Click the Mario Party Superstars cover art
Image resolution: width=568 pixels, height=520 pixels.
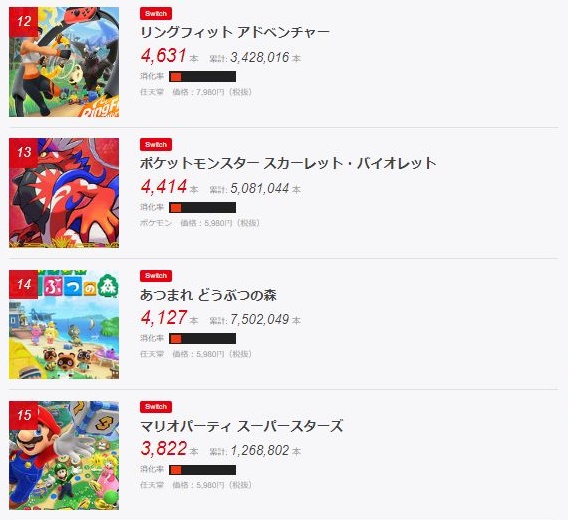pyautogui.click(x=64, y=455)
